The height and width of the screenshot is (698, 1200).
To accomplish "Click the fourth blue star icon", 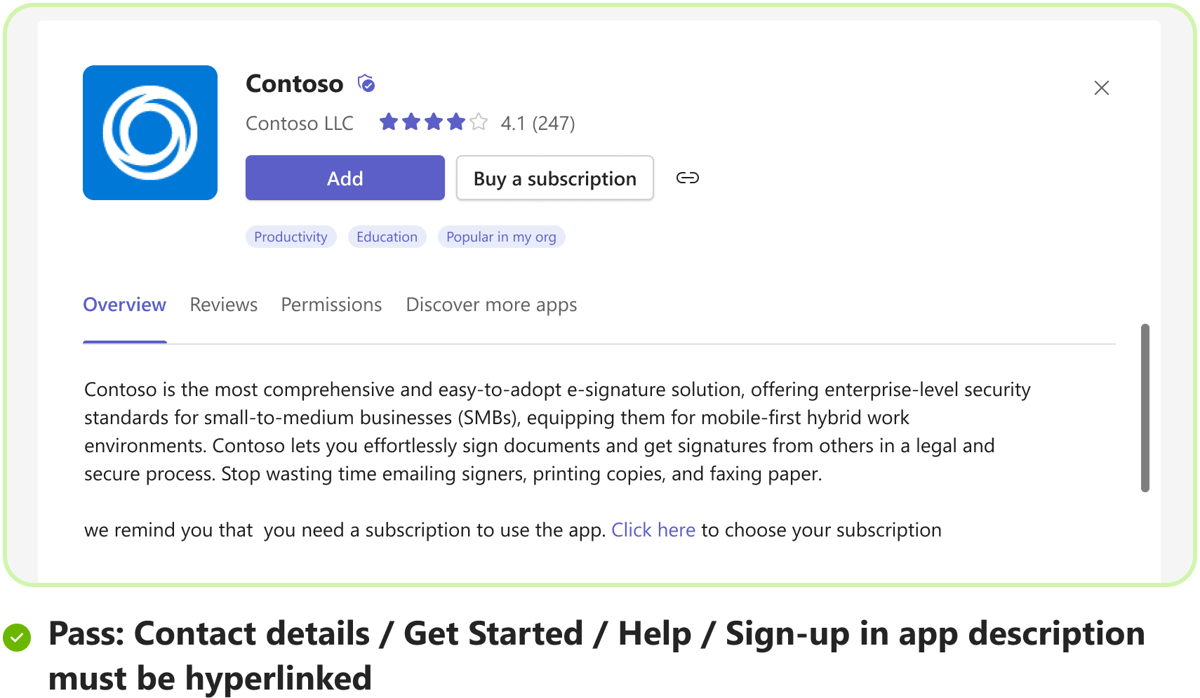I will click(456, 121).
